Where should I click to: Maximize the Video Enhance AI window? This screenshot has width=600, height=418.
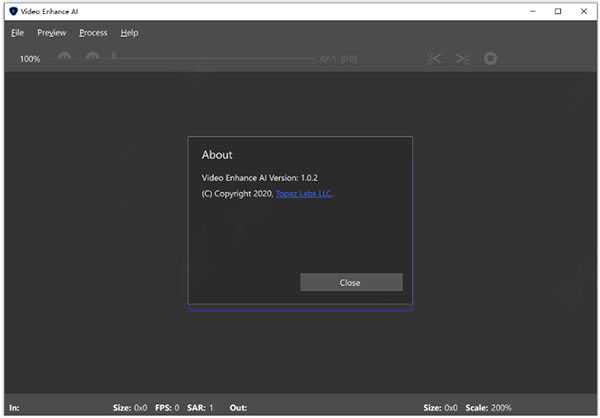[558, 11]
